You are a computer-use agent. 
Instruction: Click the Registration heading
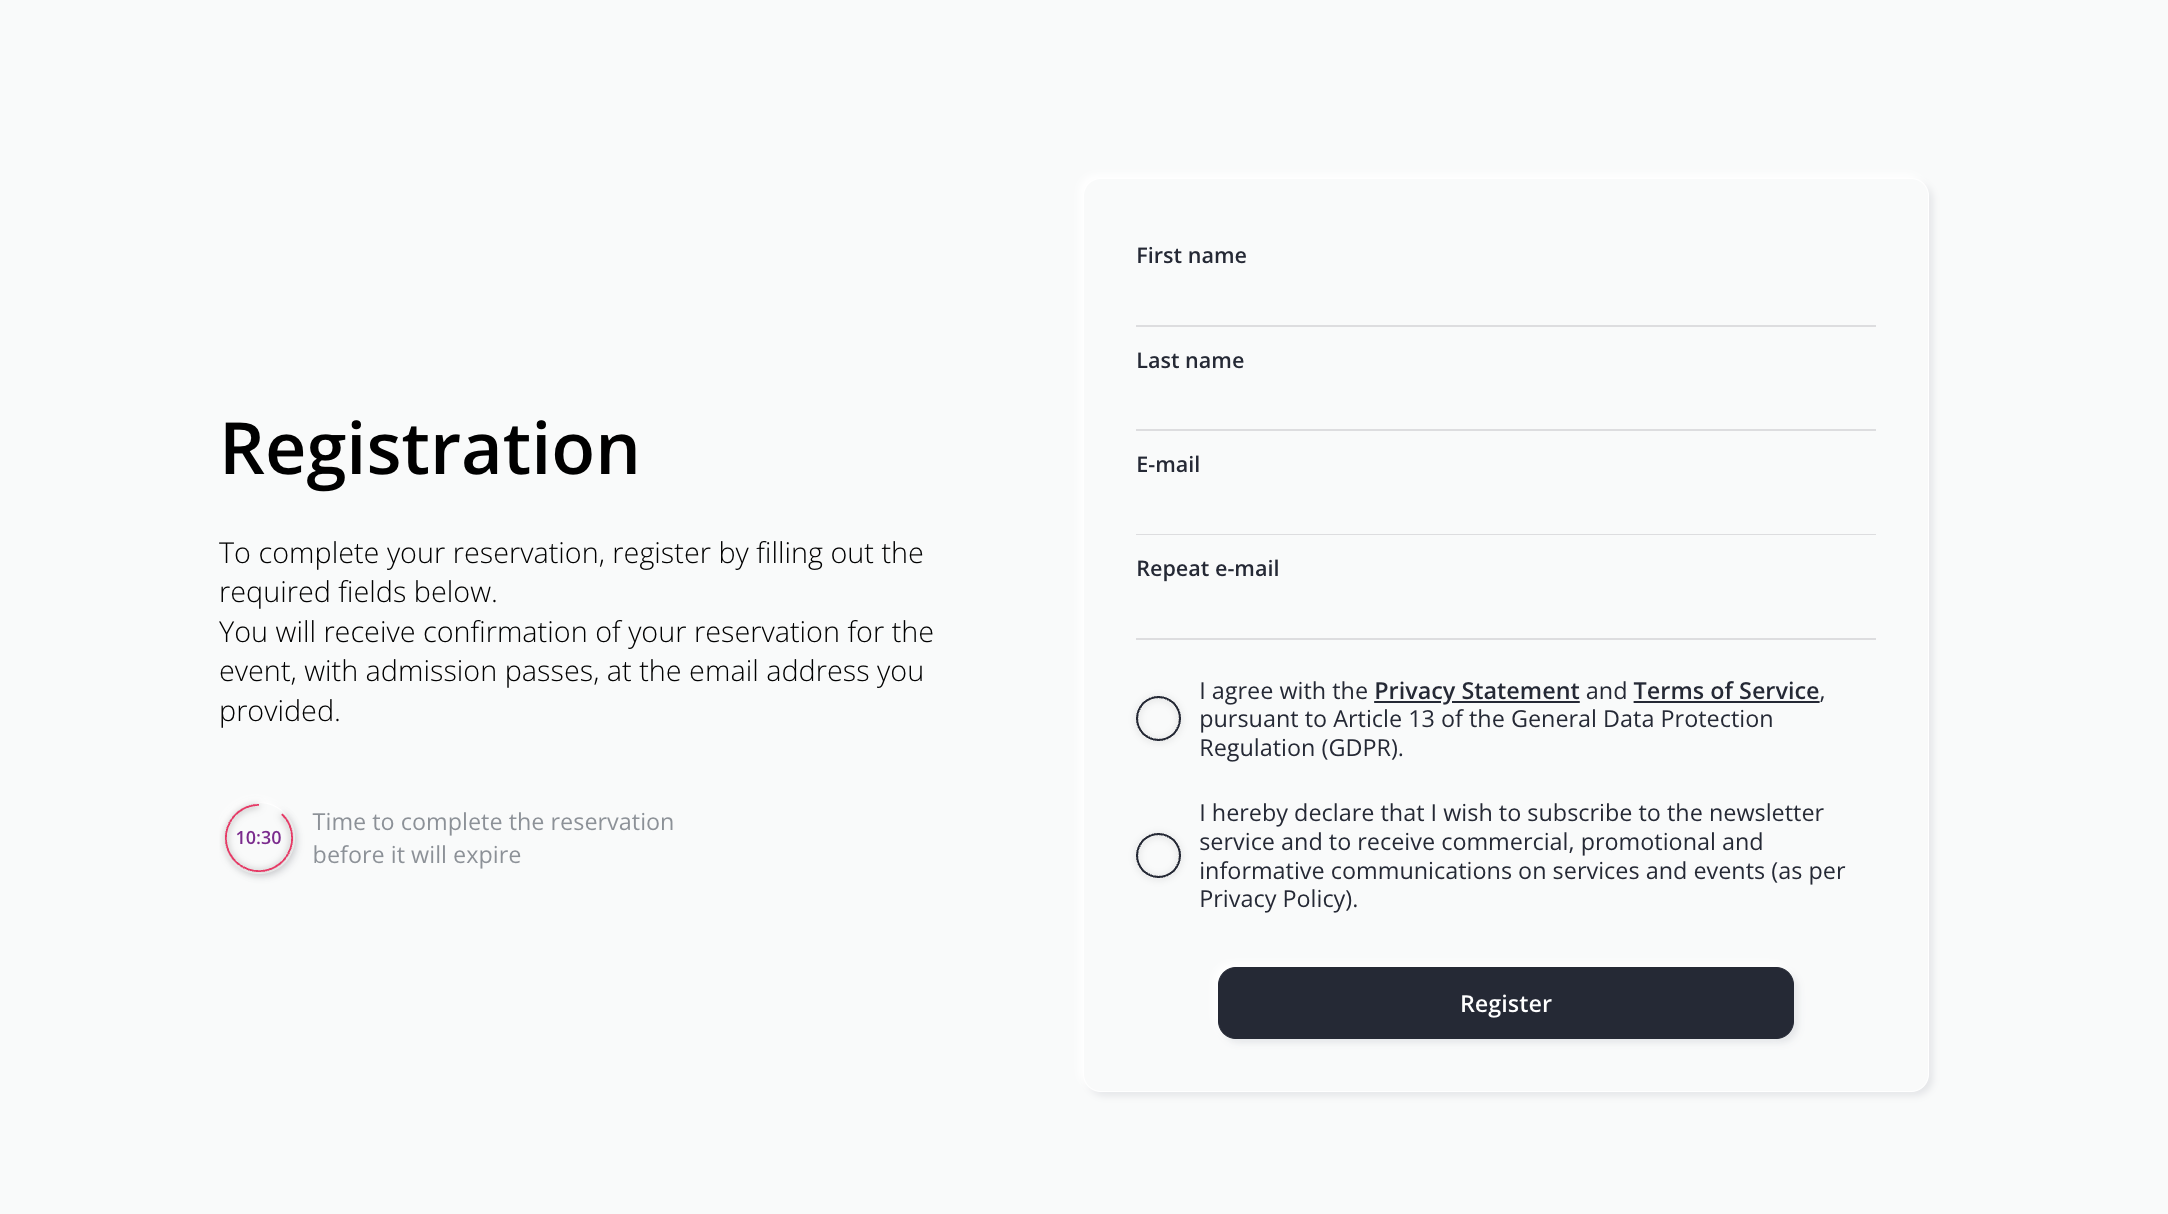[x=429, y=449]
